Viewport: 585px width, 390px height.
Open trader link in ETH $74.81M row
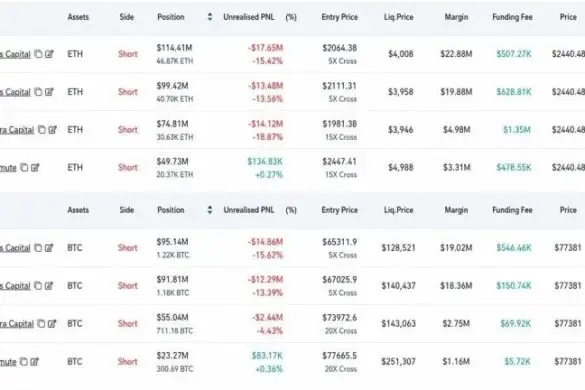pos(17,130)
